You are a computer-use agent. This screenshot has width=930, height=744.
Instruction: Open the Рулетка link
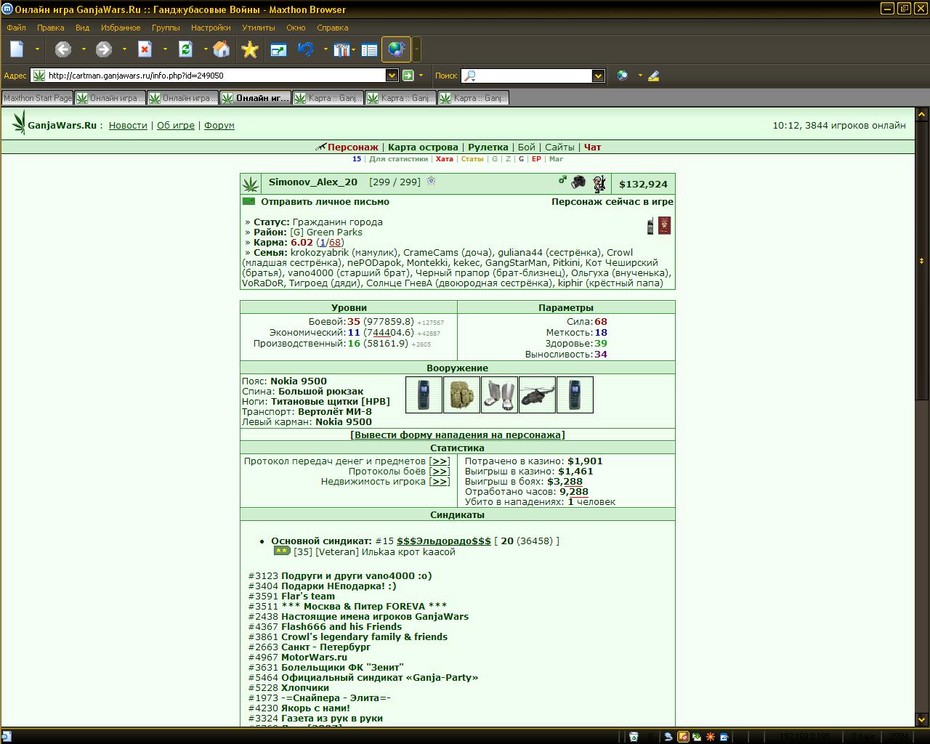(x=488, y=147)
